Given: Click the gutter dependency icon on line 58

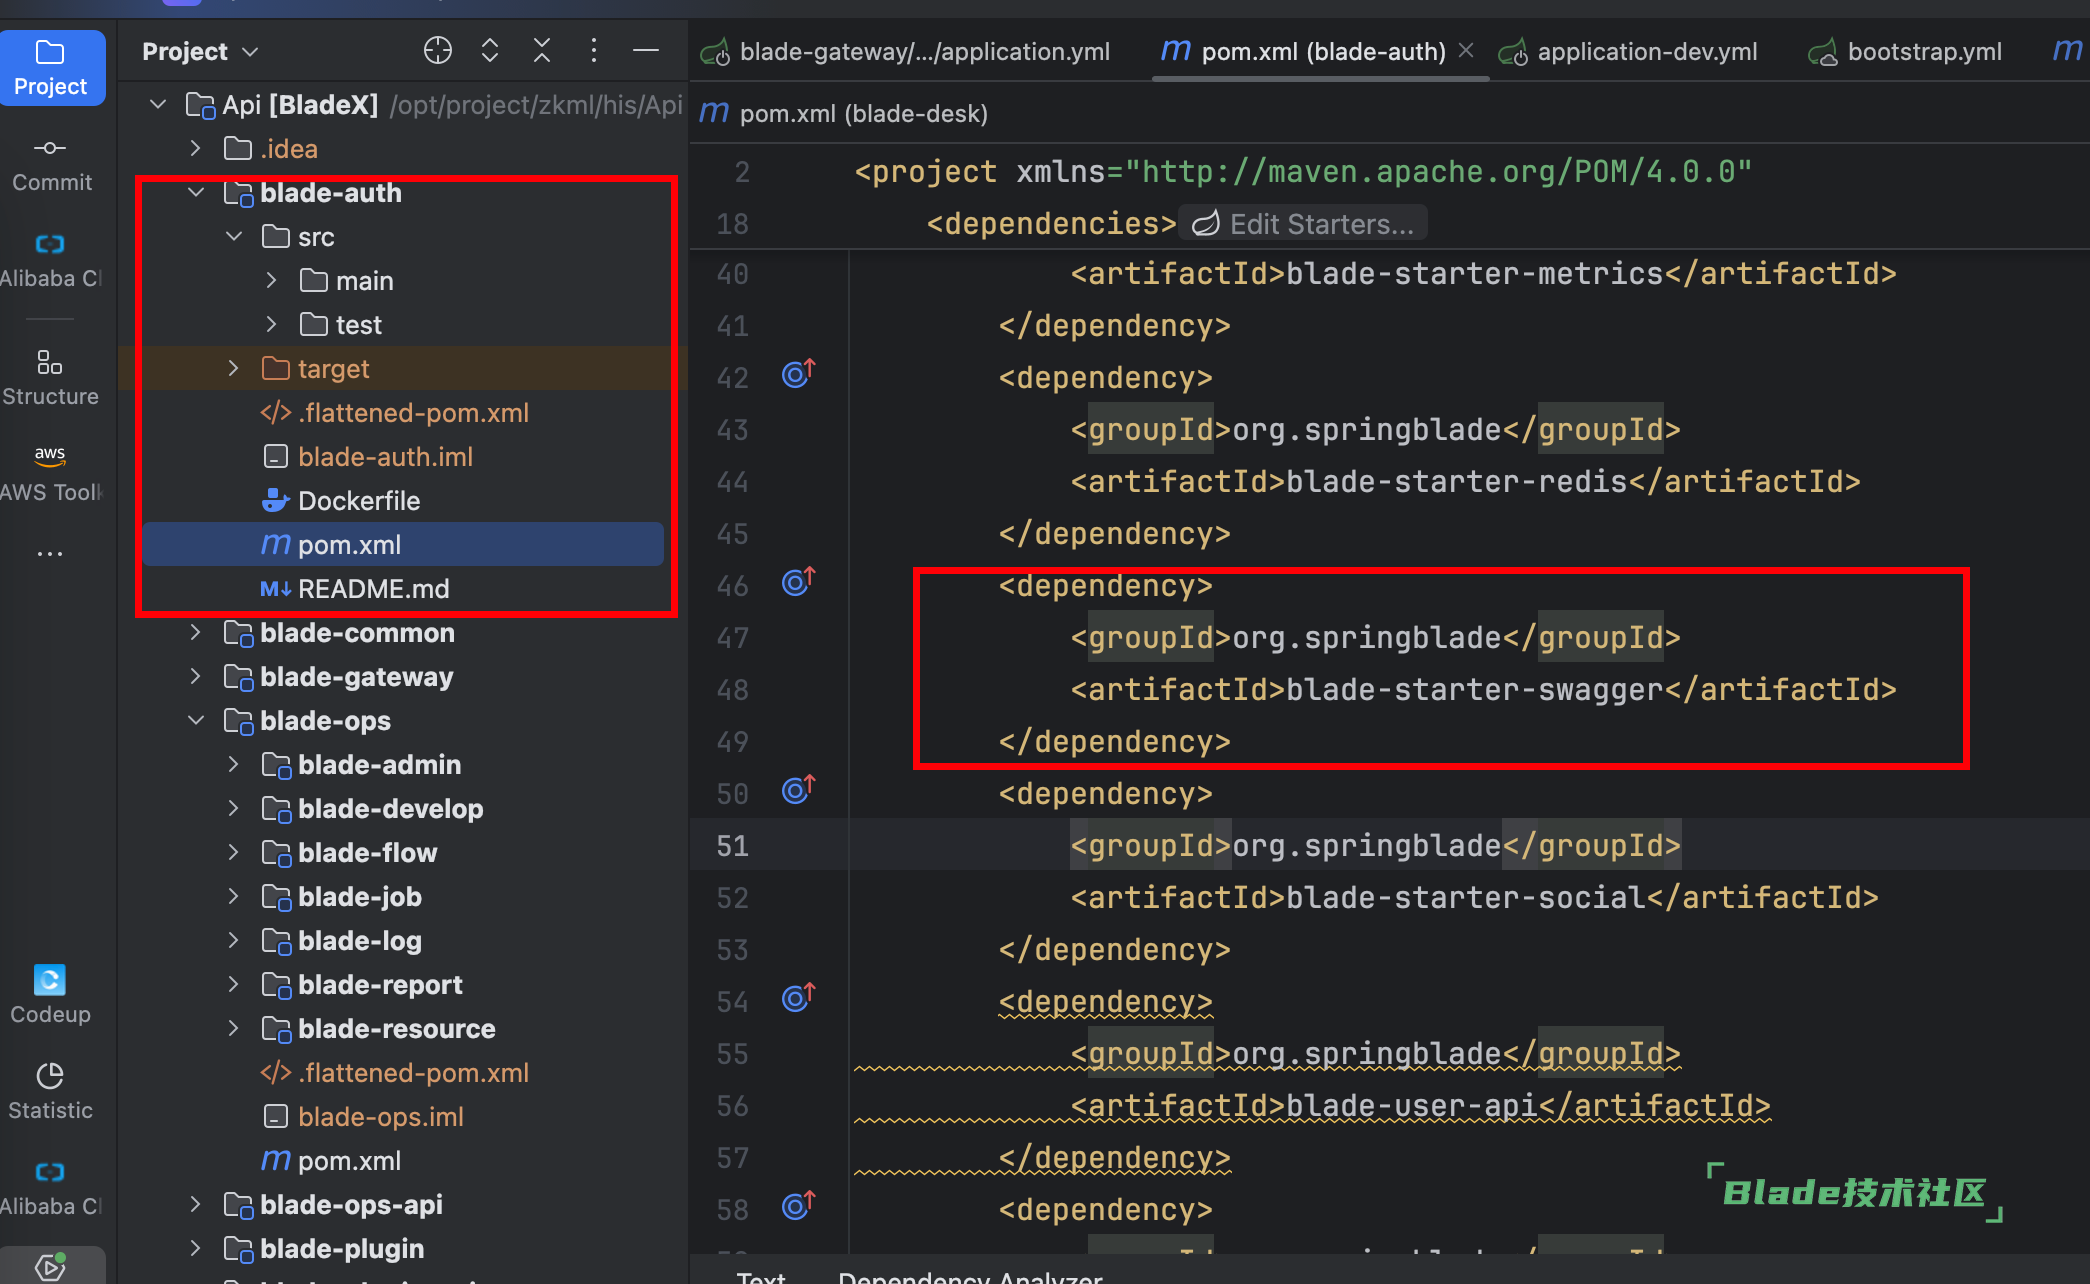Looking at the screenshot, I should (x=798, y=1205).
